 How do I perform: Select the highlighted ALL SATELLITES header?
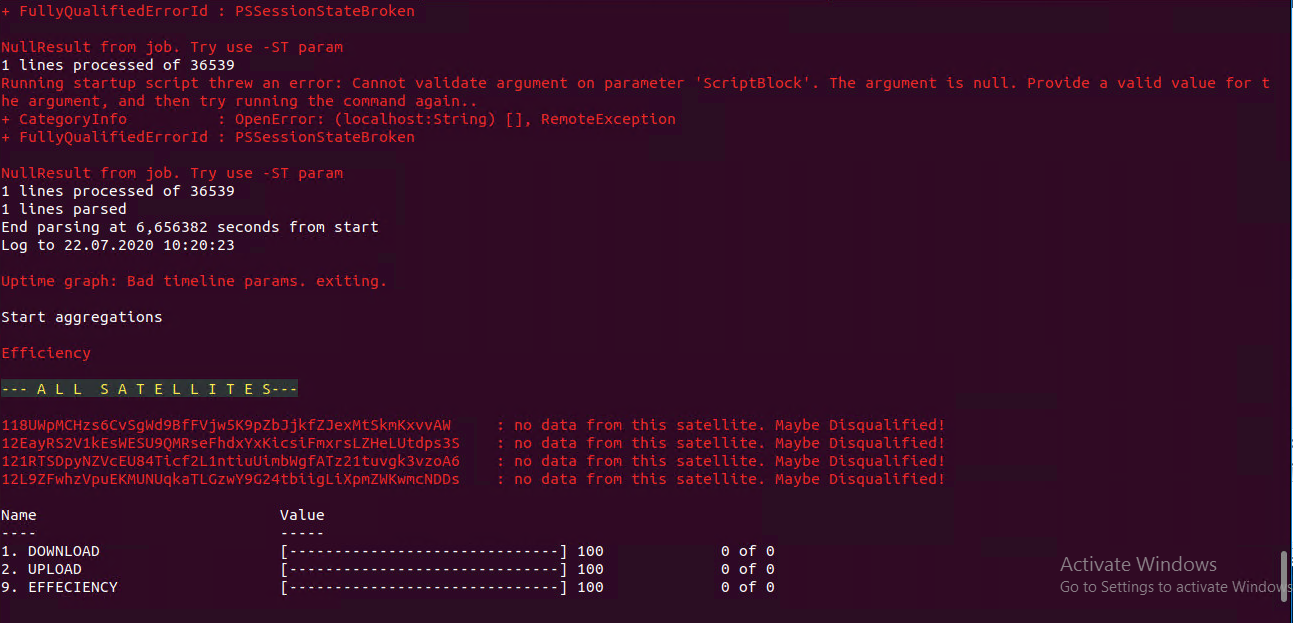coord(149,389)
